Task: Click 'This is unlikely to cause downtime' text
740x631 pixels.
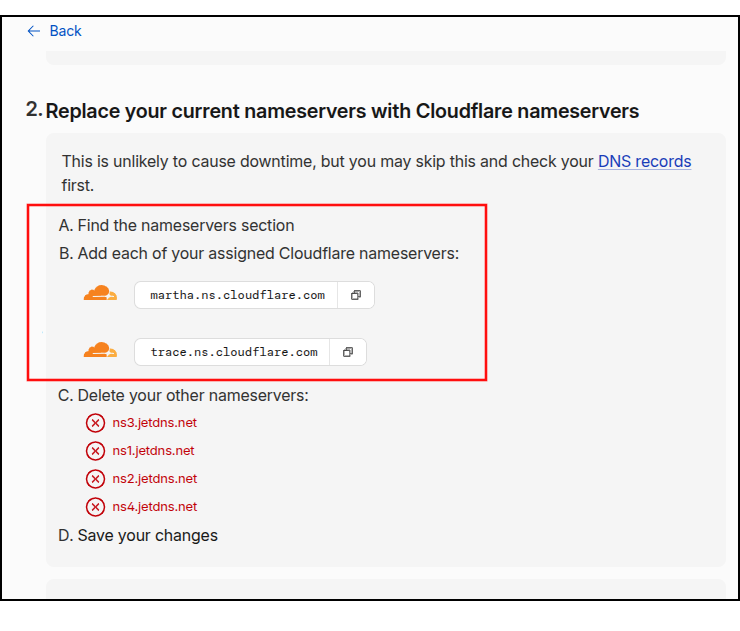Action: point(376,173)
